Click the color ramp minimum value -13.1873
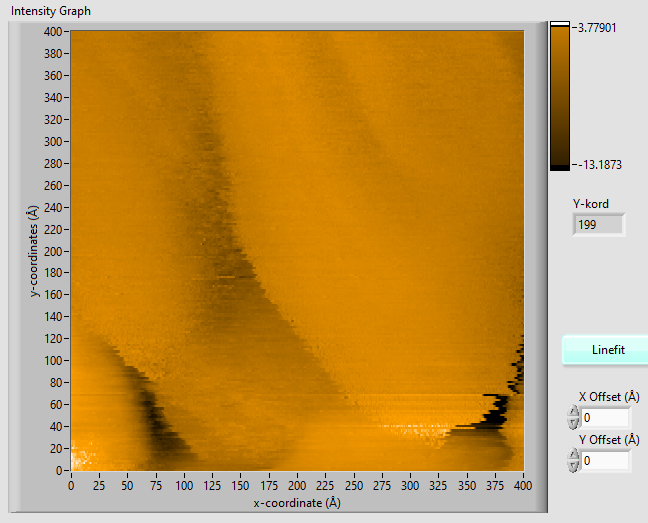Screen dimensions: 648x523 [x=598, y=165]
